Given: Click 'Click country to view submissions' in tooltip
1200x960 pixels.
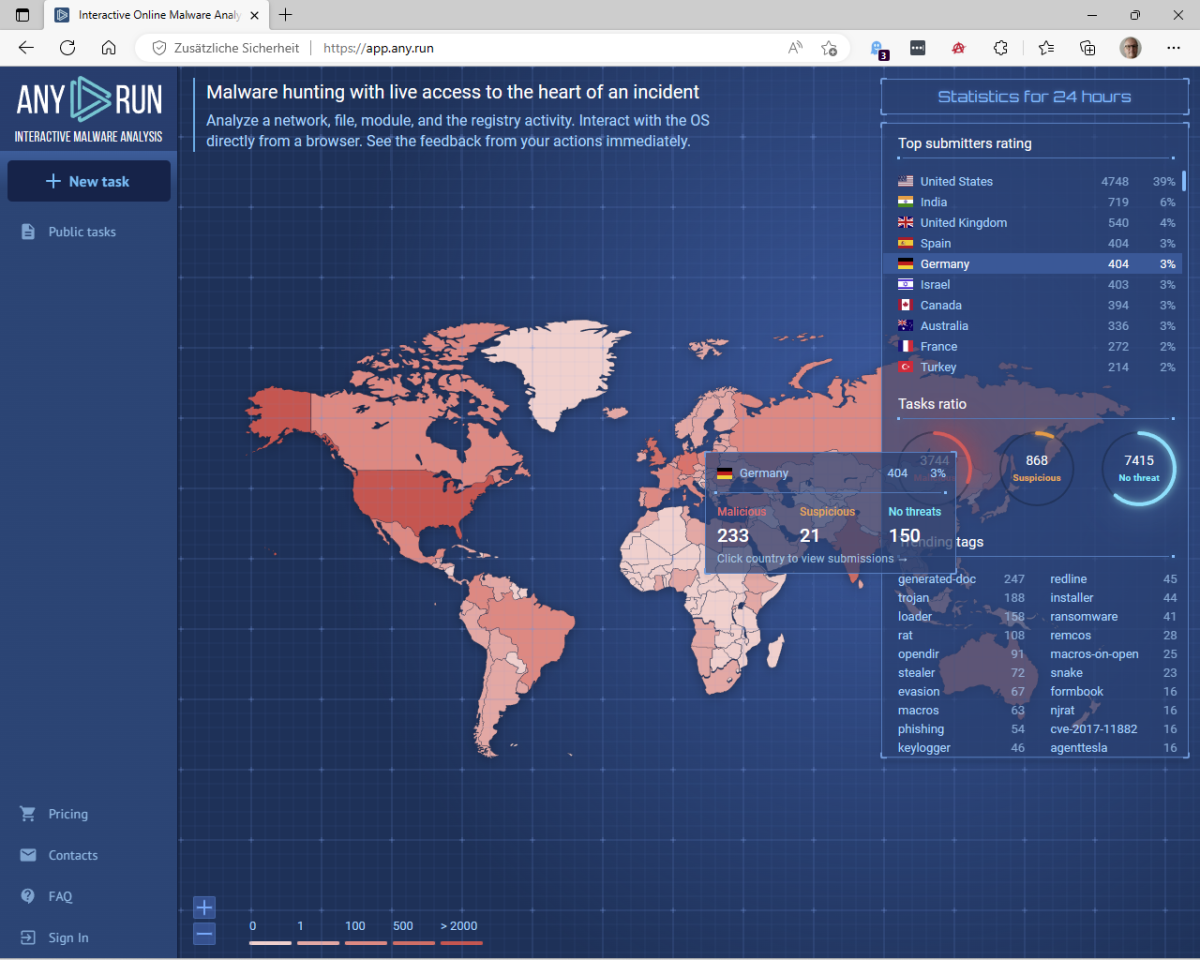Looking at the screenshot, I should (812, 559).
